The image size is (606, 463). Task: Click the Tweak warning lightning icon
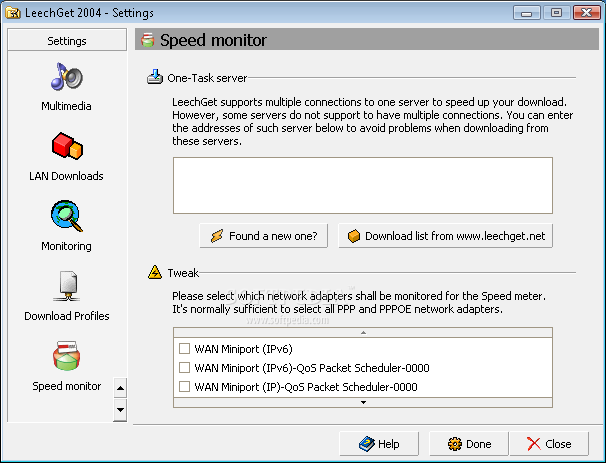coord(155,272)
